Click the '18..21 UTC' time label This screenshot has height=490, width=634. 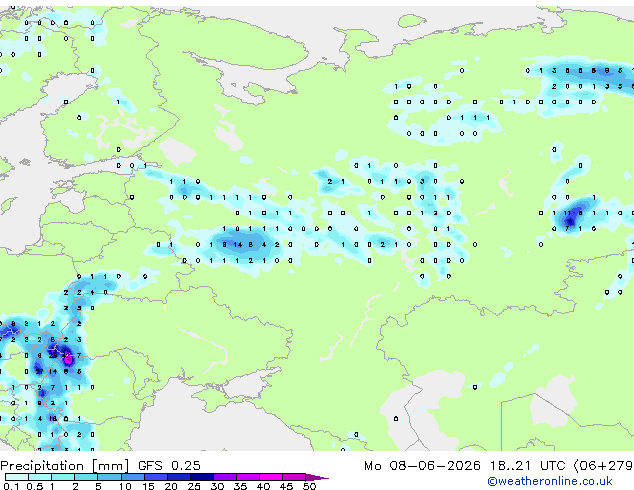[x=527, y=465]
